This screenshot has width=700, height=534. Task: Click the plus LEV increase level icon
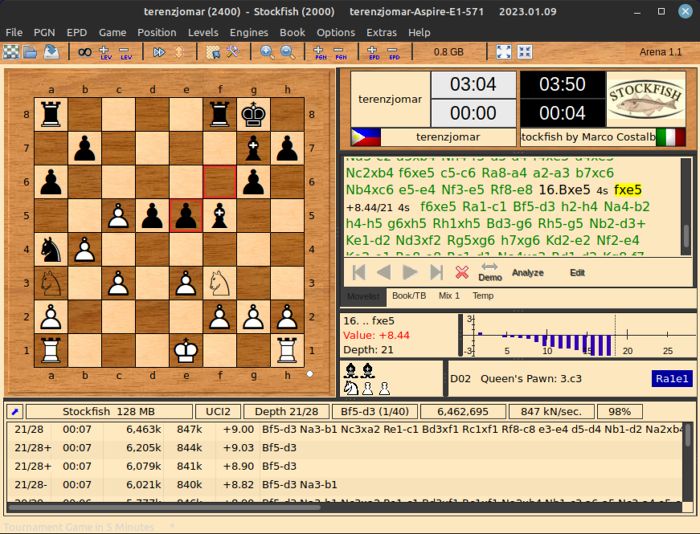point(105,53)
